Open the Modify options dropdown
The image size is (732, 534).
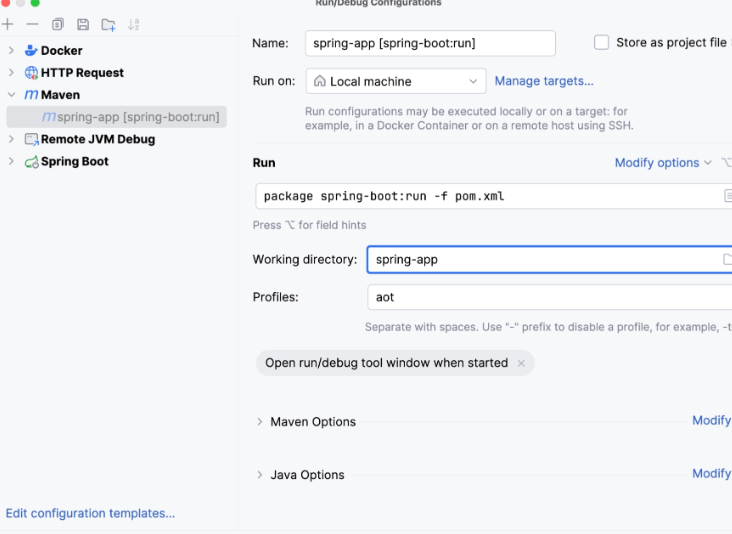click(x=663, y=163)
